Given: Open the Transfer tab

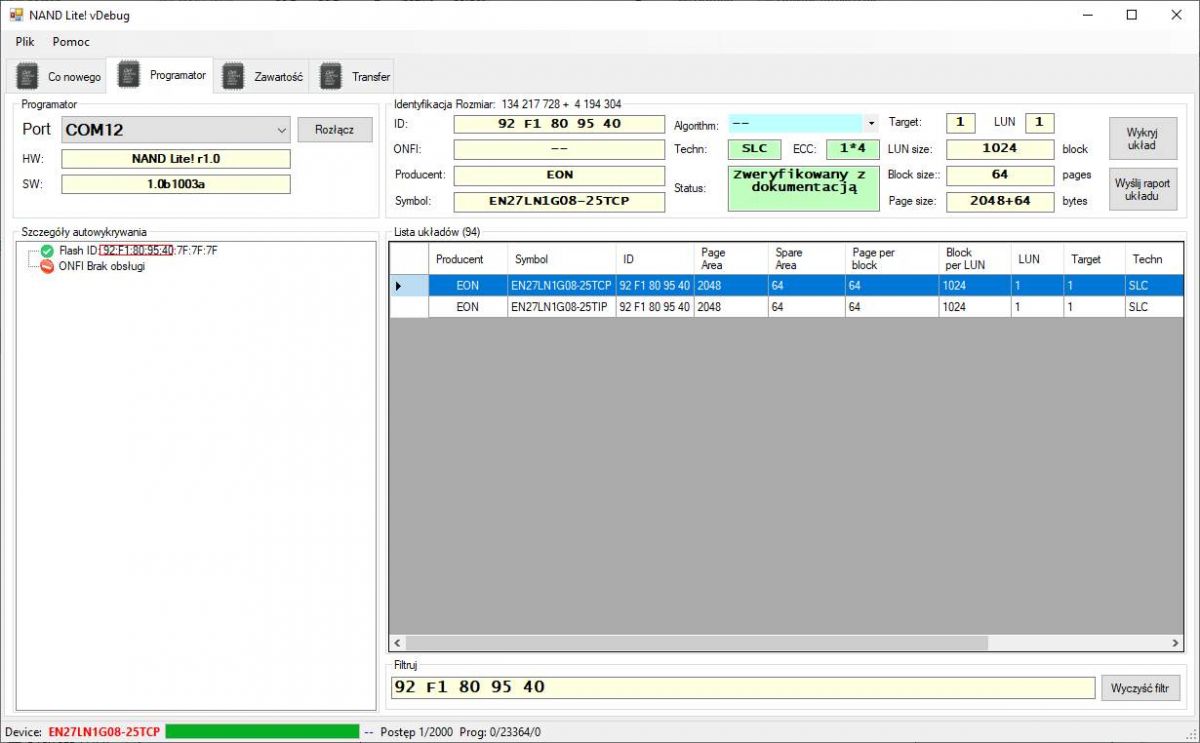Looking at the screenshot, I should coord(354,77).
